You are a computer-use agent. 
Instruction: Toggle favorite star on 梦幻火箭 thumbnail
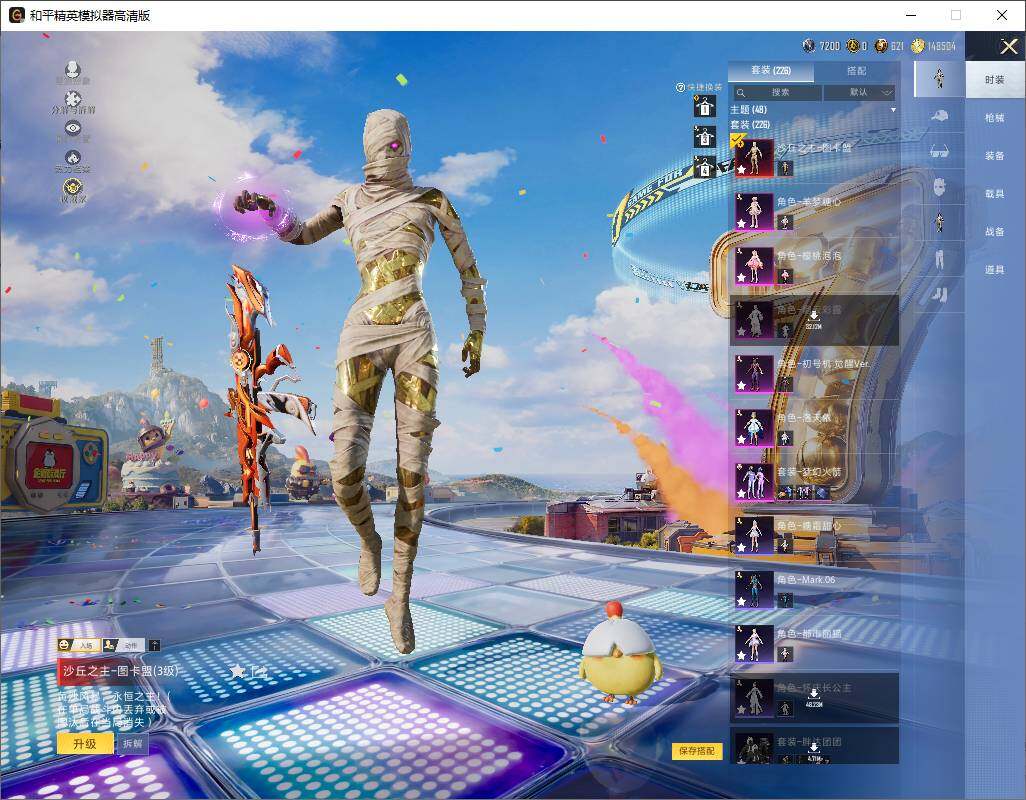tap(741, 494)
